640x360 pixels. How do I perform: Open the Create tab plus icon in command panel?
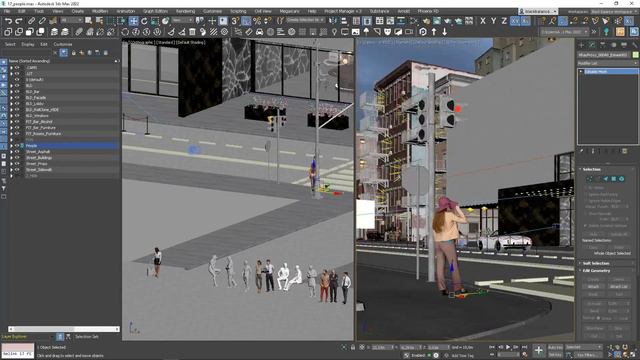coord(582,44)
